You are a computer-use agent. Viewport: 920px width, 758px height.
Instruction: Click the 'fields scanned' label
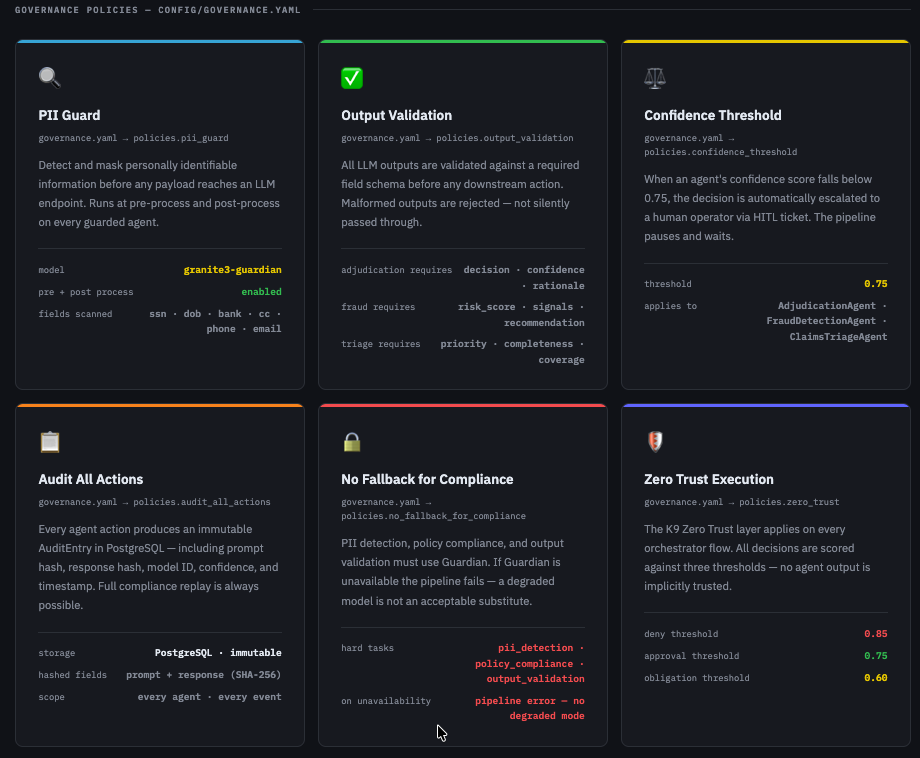click(x=75, y=314)
